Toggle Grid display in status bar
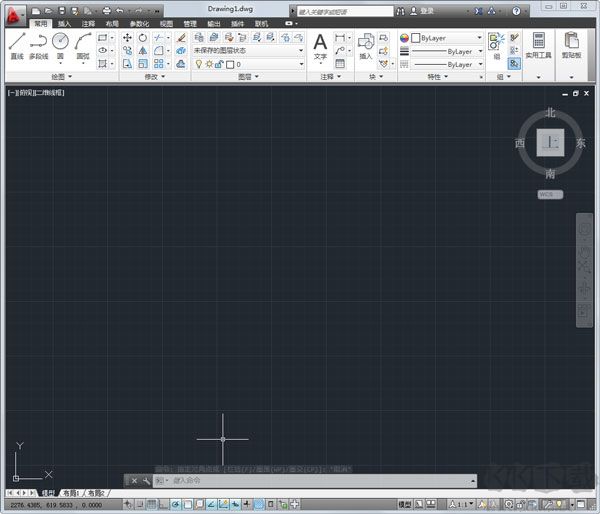 (152, 504)
